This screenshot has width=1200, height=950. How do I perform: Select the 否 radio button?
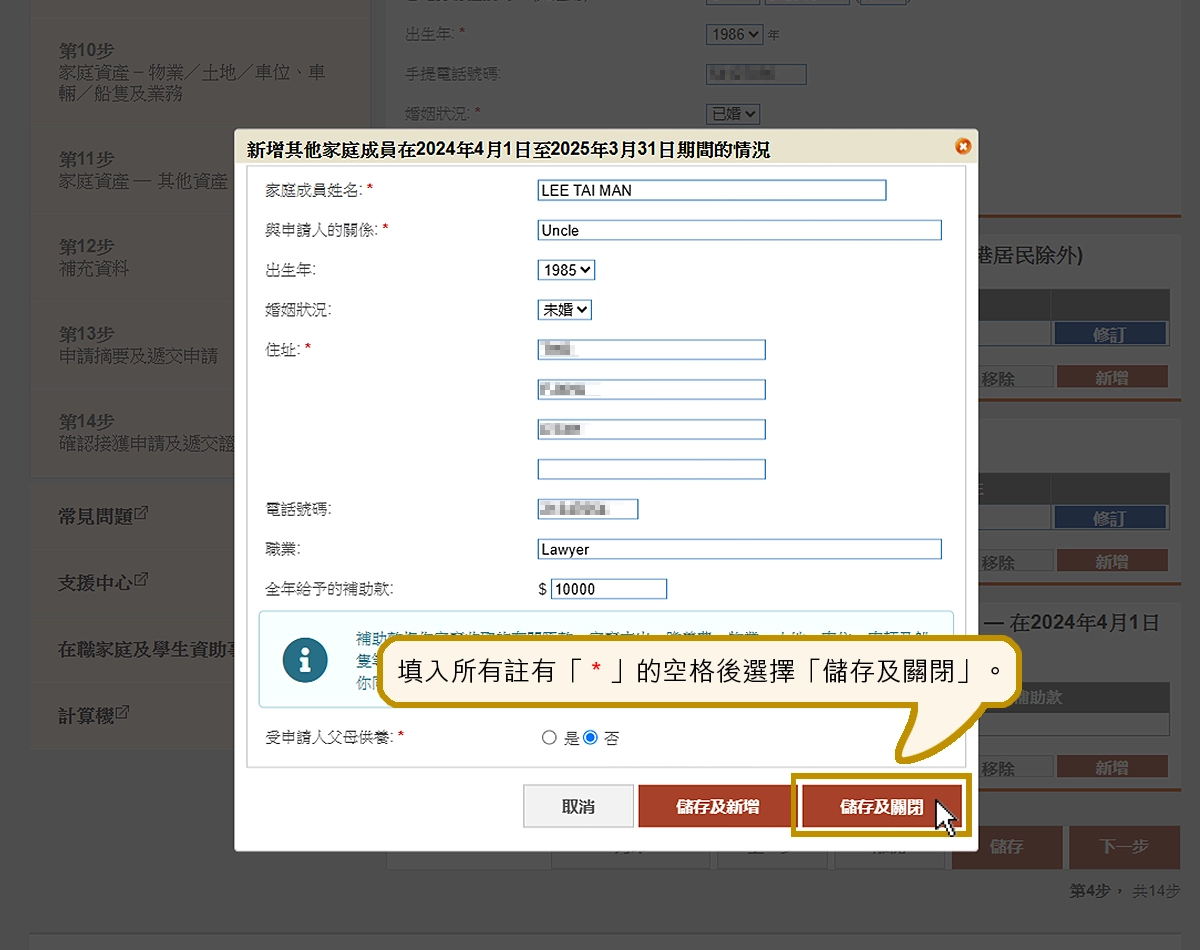click(590, 738)
